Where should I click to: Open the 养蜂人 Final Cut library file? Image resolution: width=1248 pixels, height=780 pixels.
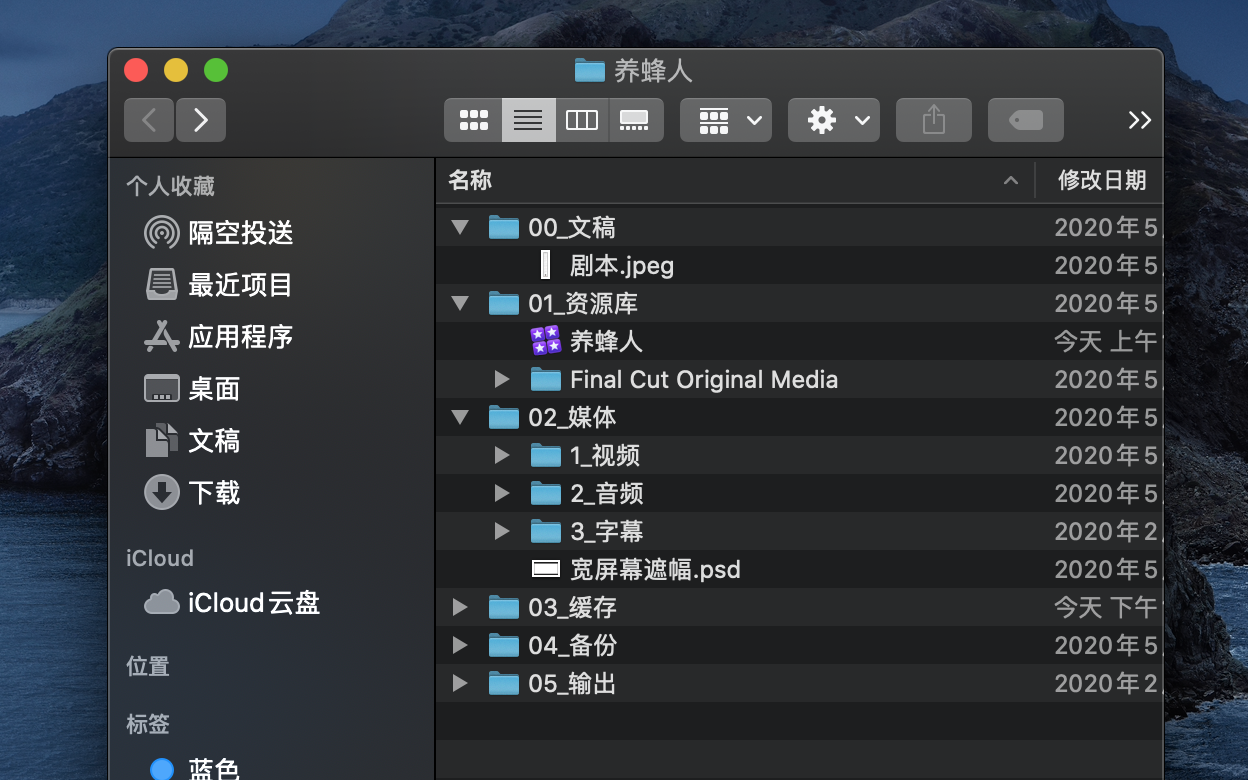605,342
